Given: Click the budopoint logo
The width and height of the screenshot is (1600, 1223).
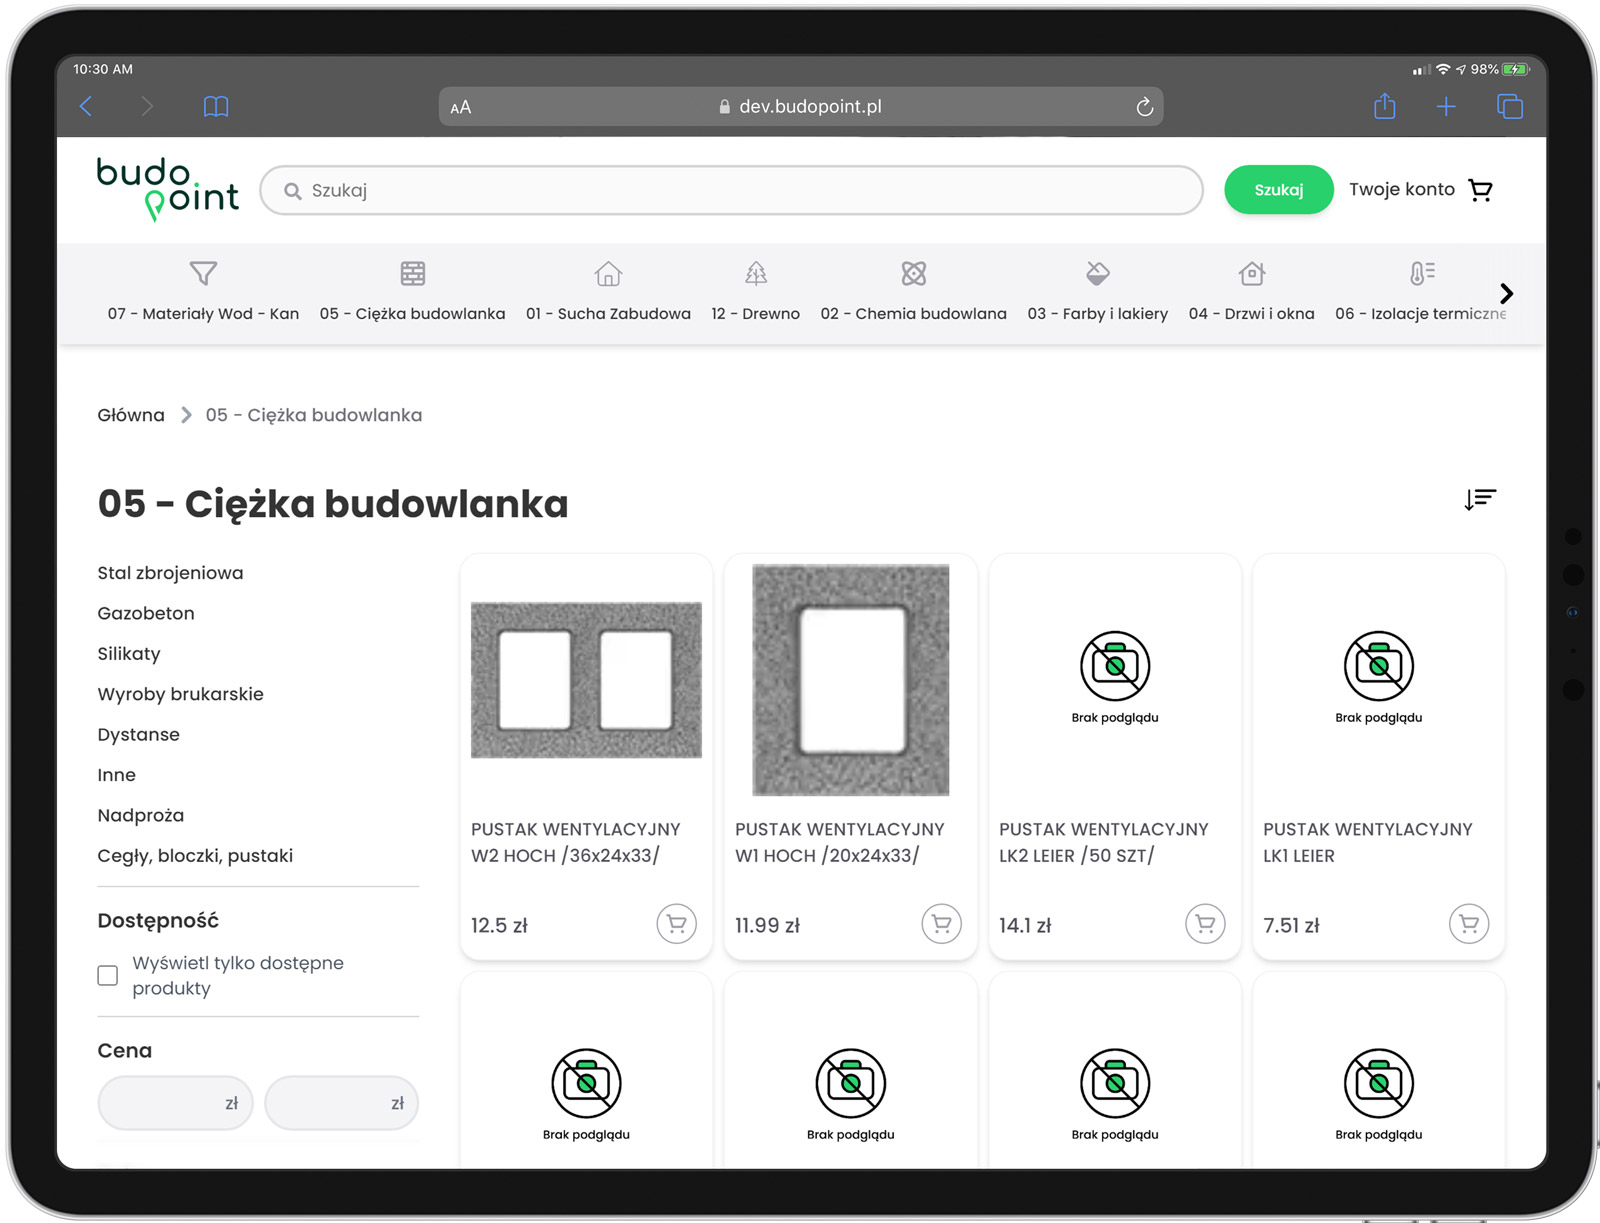Looking at the screenshot, I should [x=167, y=189].
